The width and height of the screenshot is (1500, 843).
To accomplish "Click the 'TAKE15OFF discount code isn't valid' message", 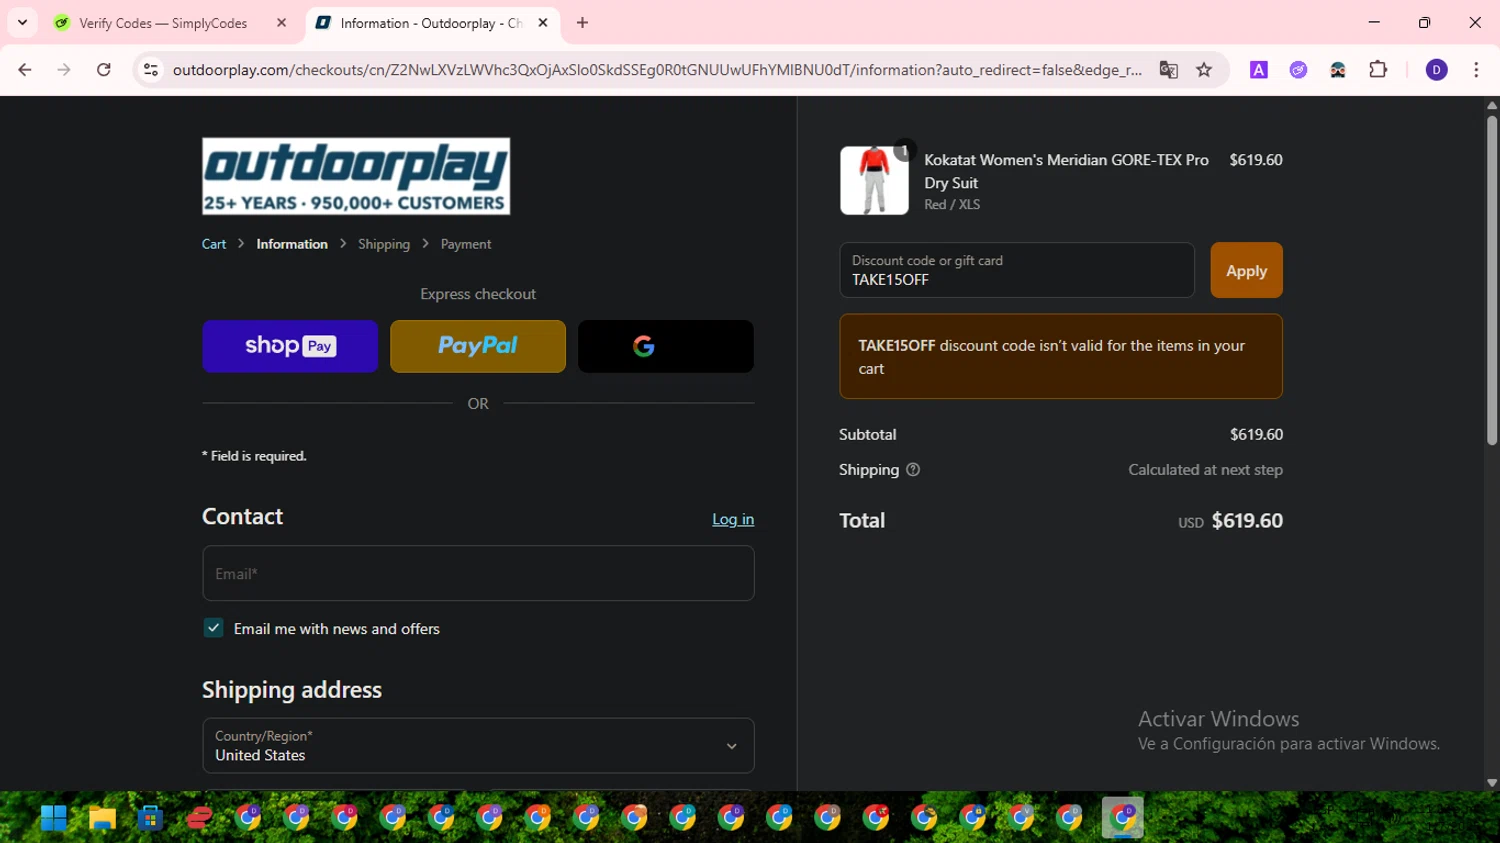I will [1061, 357].
